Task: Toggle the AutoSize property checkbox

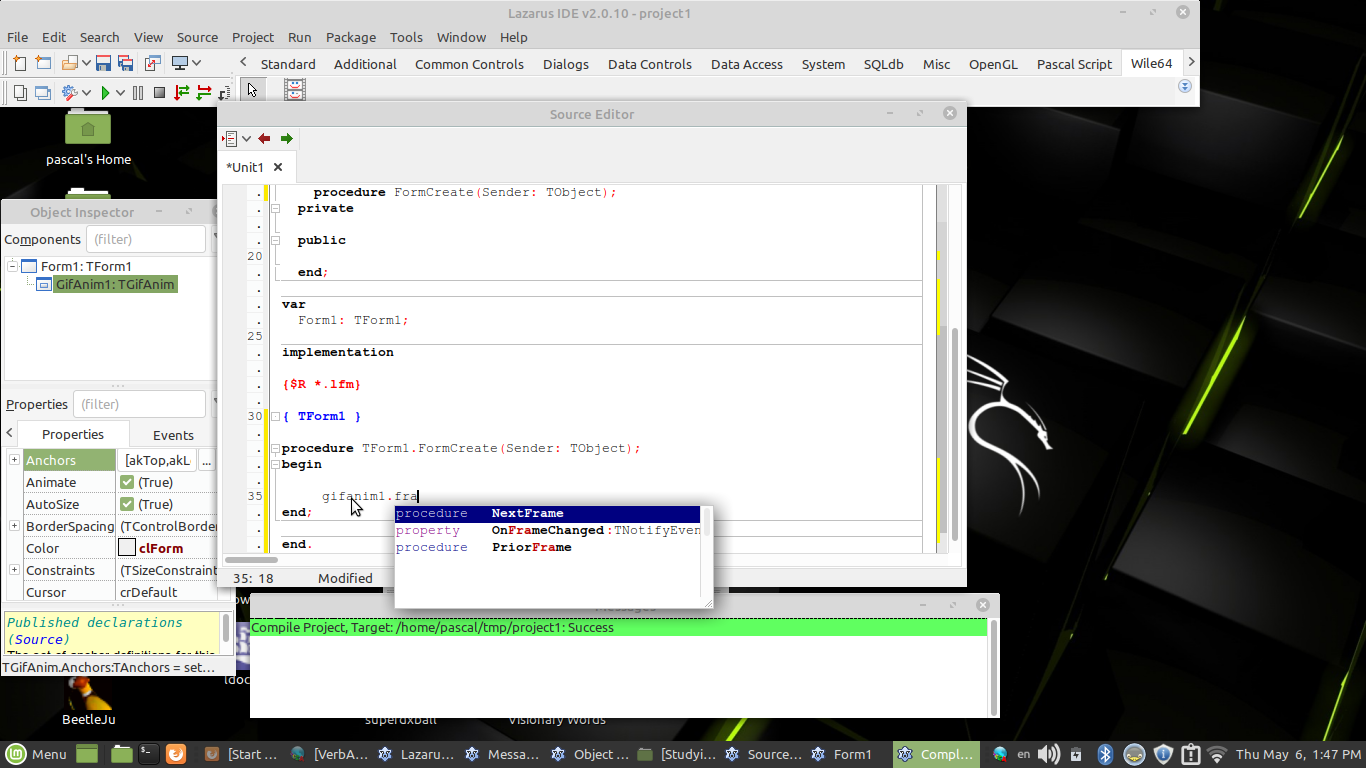Action: click(x=127, y=504)
